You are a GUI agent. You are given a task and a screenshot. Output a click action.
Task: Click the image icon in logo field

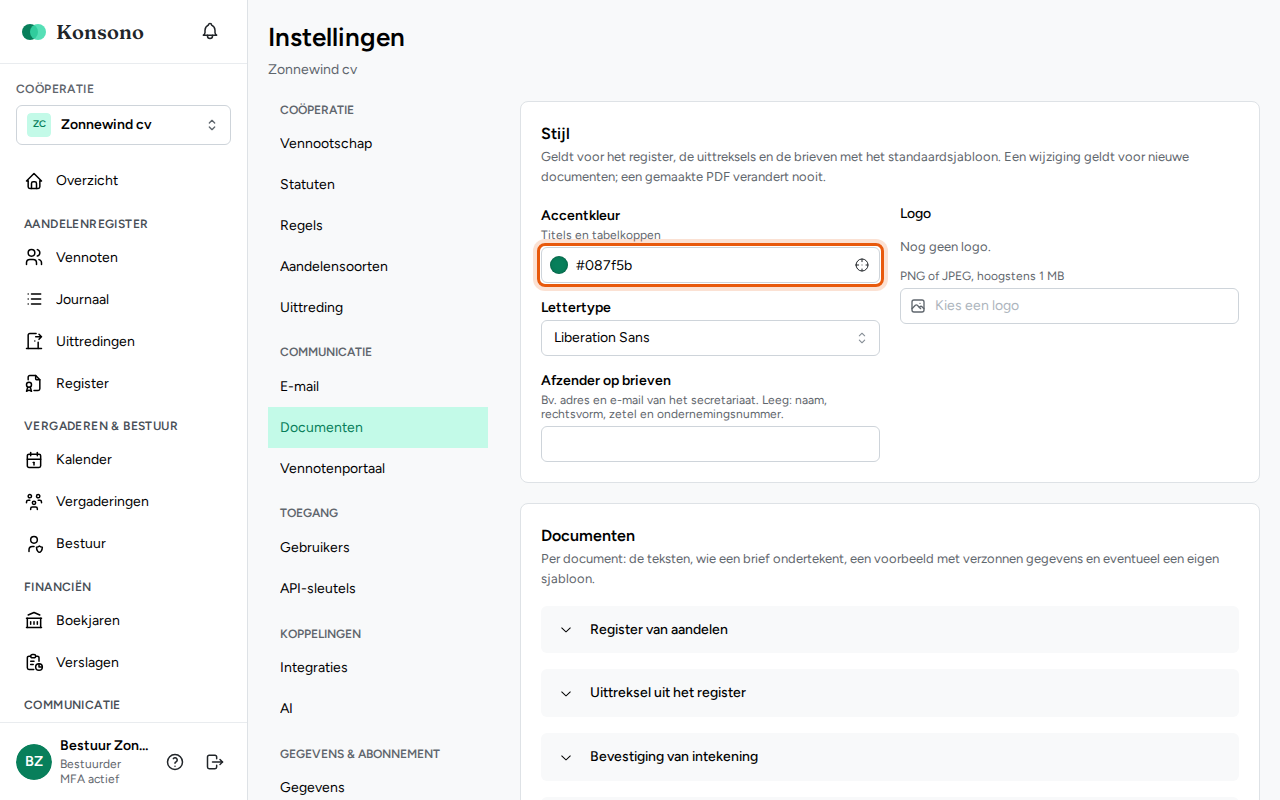pyautogui.click(x=918, y=306)
